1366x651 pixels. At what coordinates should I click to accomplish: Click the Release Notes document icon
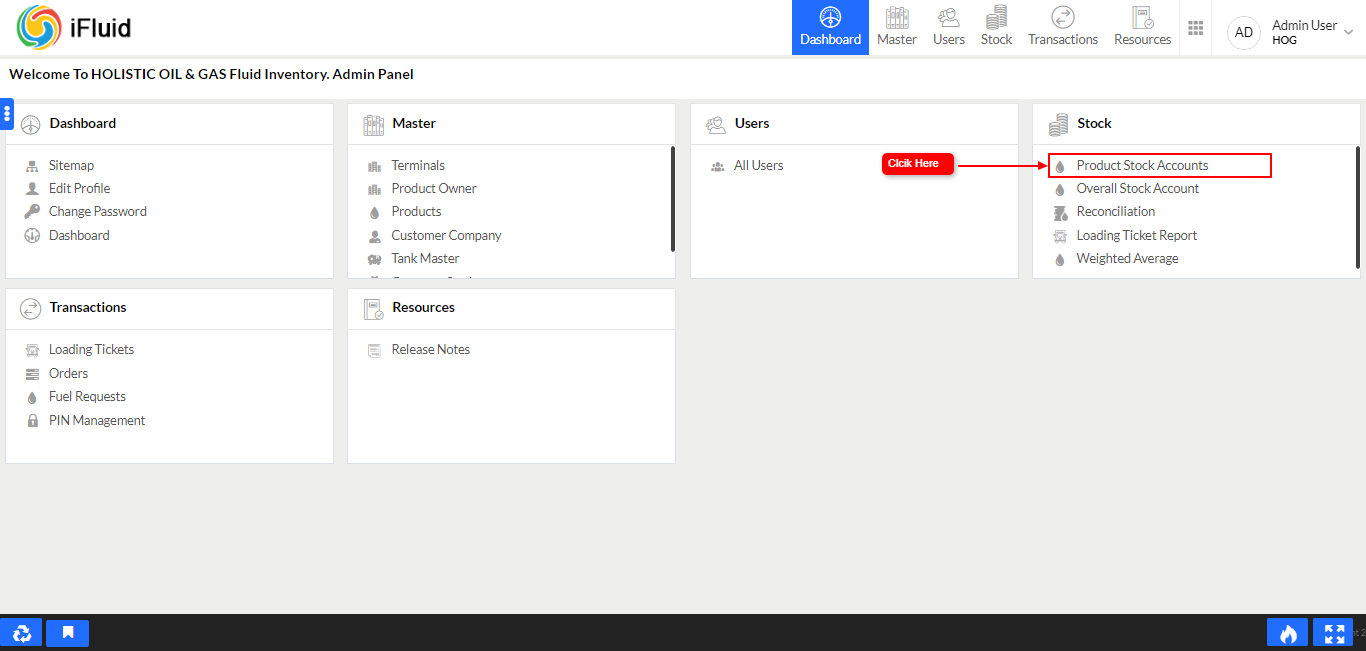(374, 350)
